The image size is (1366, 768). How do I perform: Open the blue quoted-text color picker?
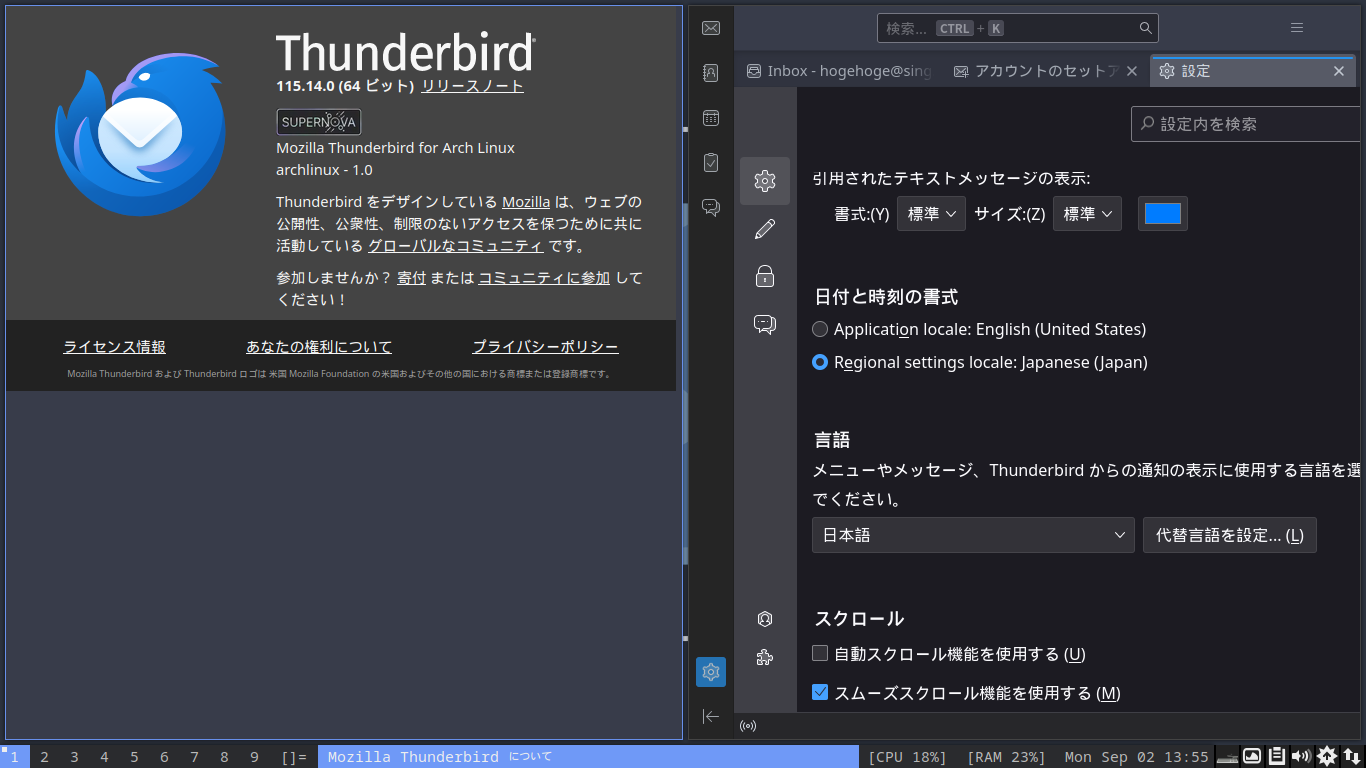(1163, 214)
